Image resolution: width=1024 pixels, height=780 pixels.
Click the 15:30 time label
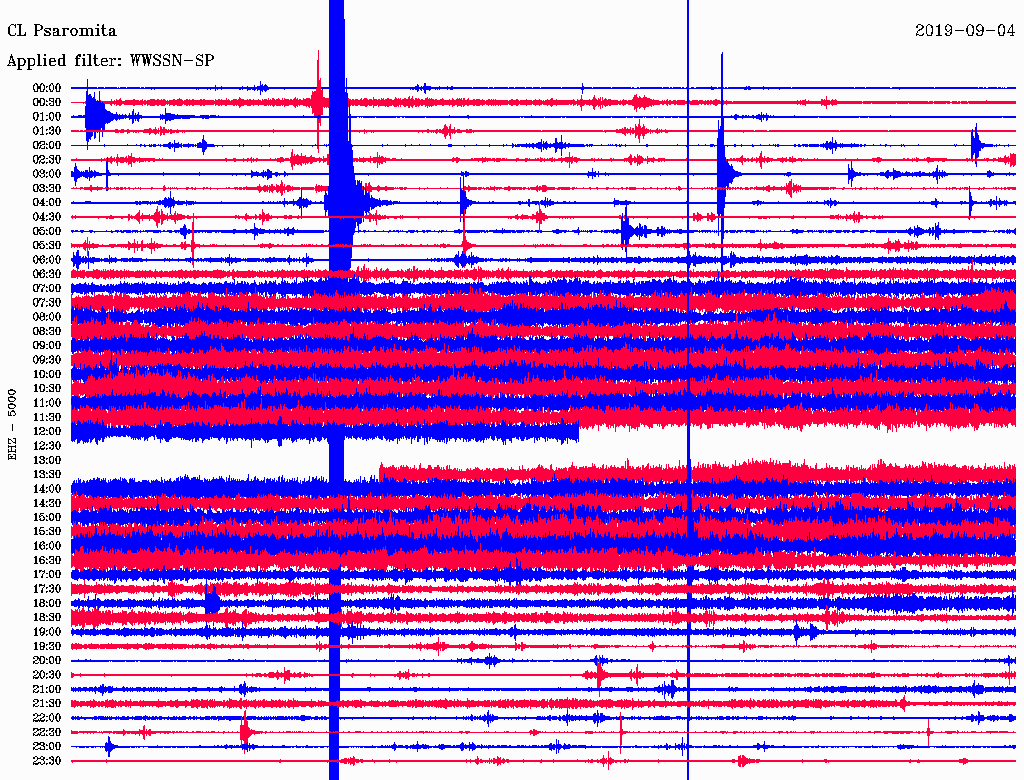coord(47,532)
